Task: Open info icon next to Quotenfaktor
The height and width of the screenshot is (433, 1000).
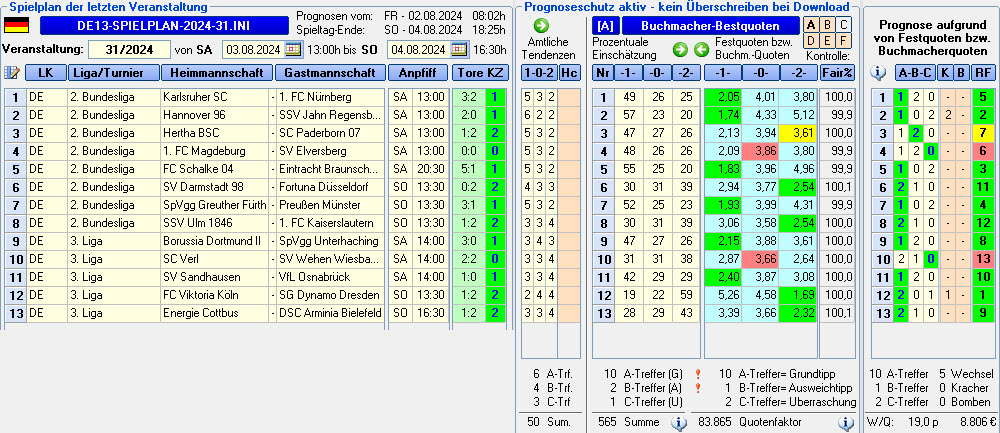Action: (x=846, y=422)
